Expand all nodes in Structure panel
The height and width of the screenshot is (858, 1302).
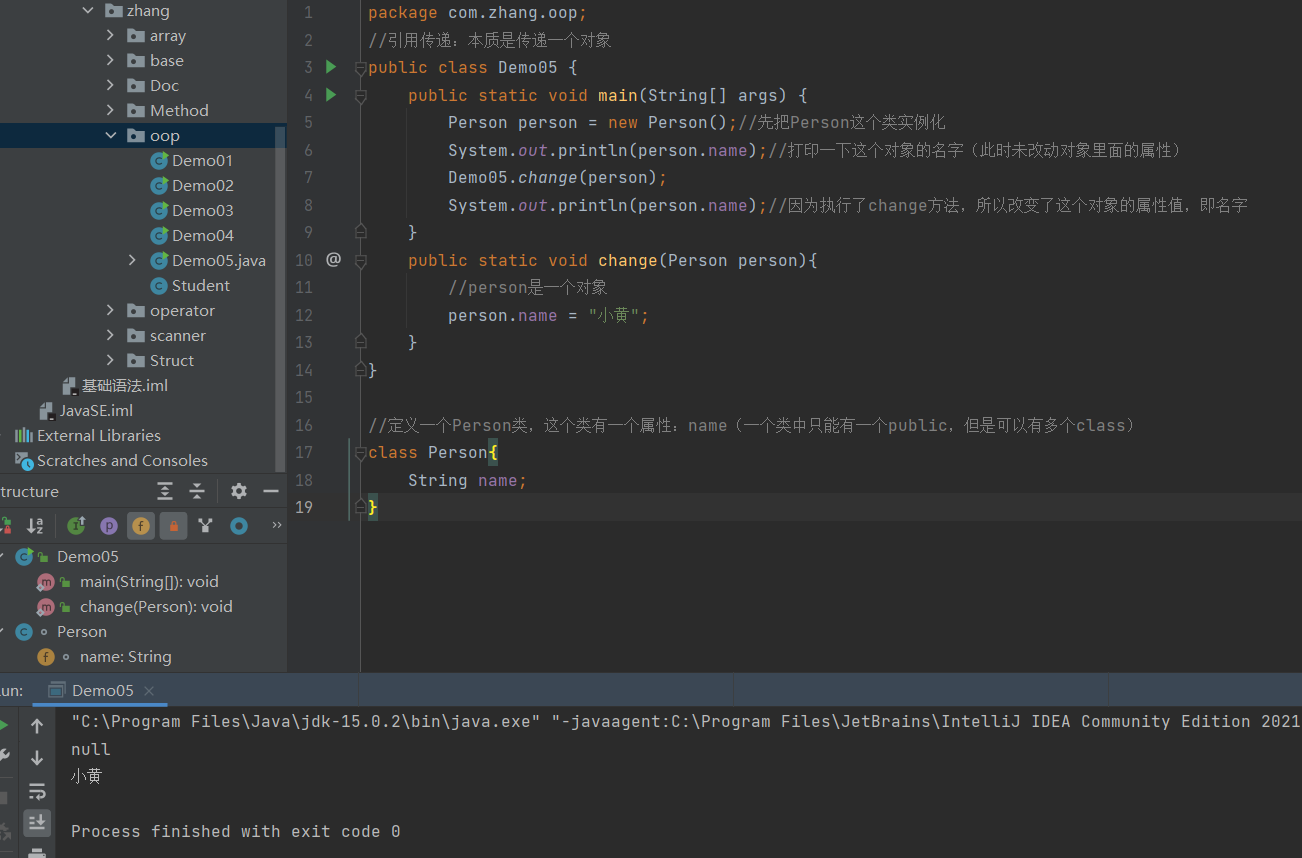(x=165, y=491)
